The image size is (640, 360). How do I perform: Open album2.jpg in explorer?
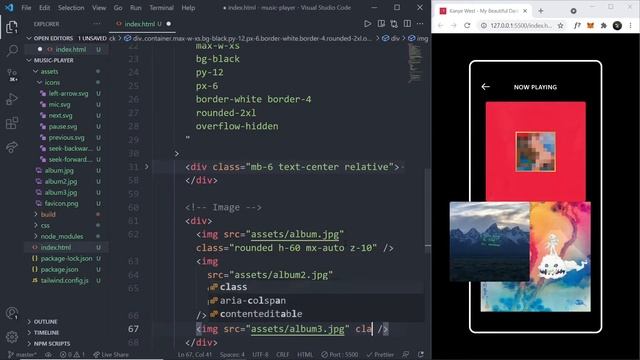[x=61, y=181]
